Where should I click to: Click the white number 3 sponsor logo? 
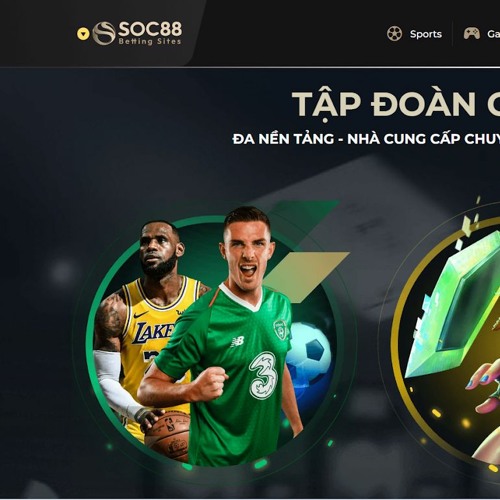264,375
